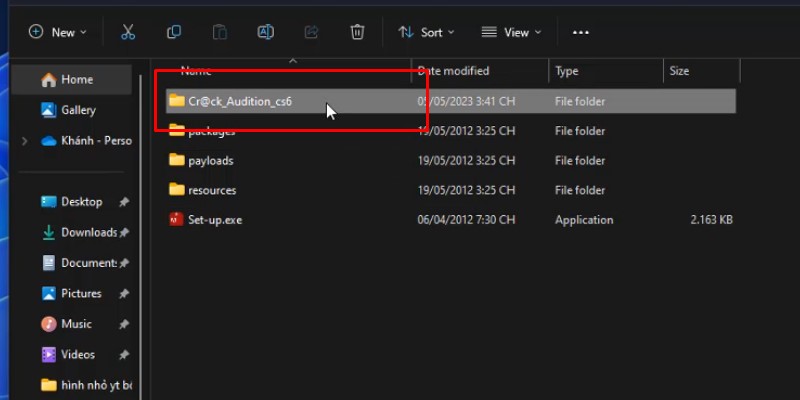The image size is (800, 400).
Task: Open the Sort dropdown menu
Action: (426, 32)
